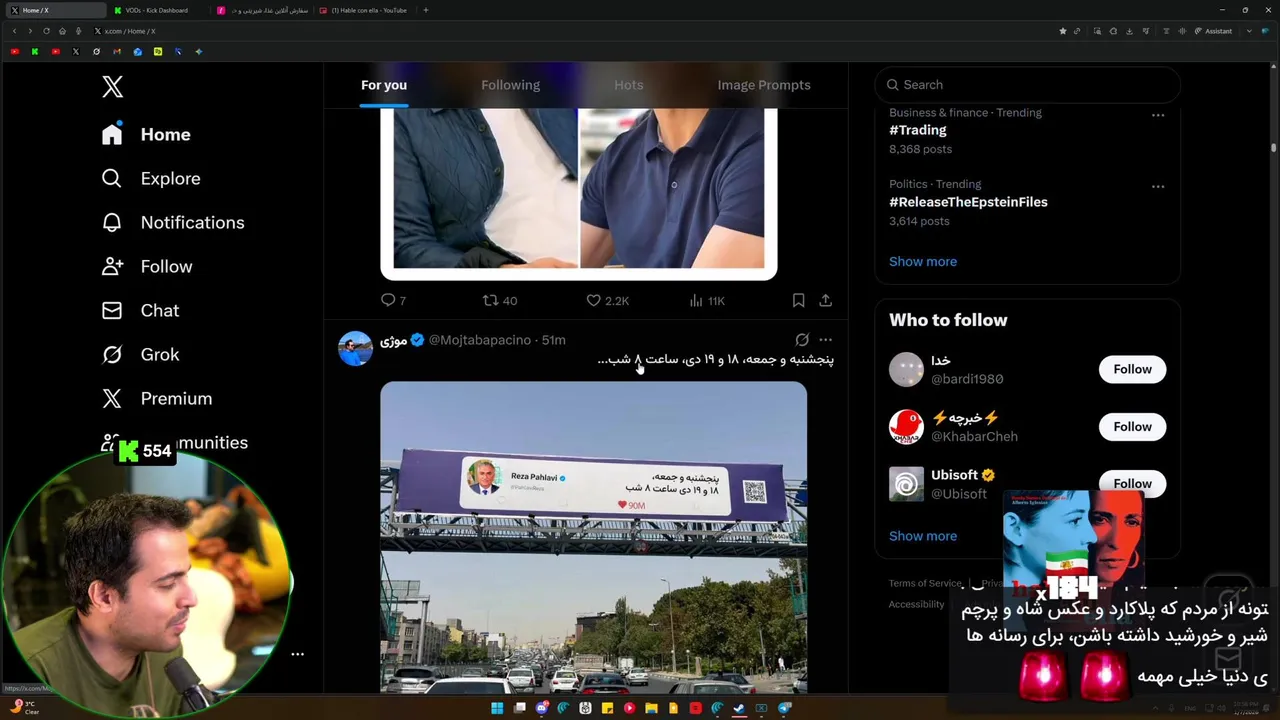
Task: Open the Windows Start menu
Action: 497,708
